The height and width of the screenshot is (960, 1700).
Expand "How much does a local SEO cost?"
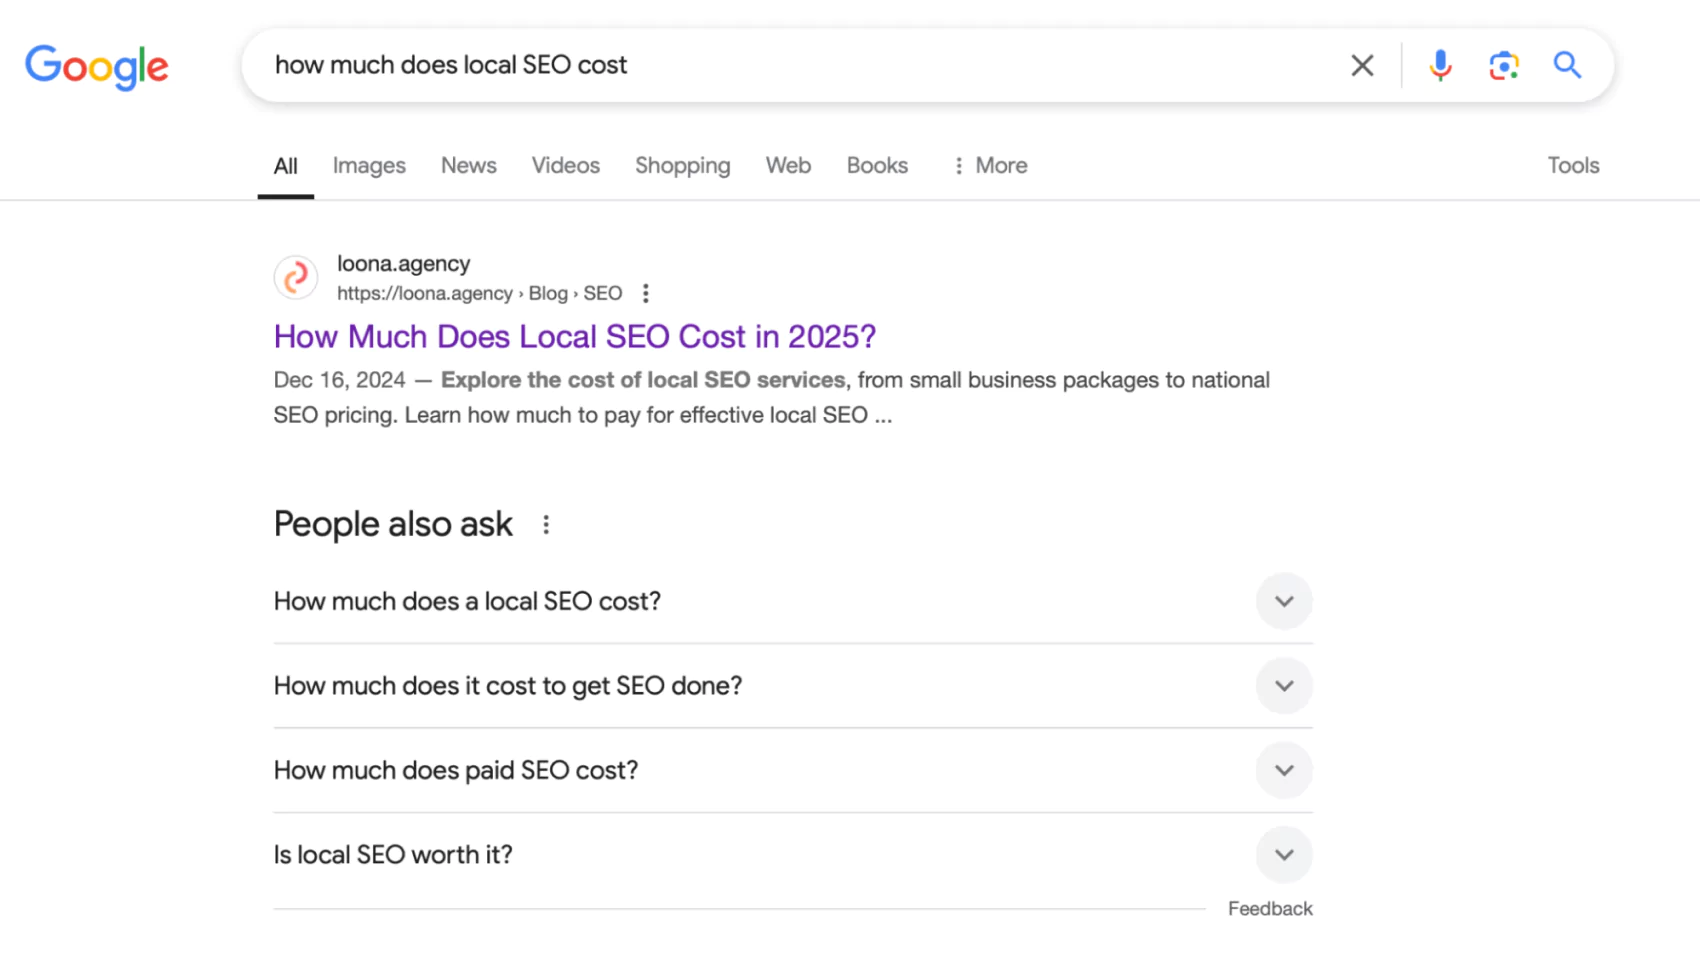(1283, 601)
